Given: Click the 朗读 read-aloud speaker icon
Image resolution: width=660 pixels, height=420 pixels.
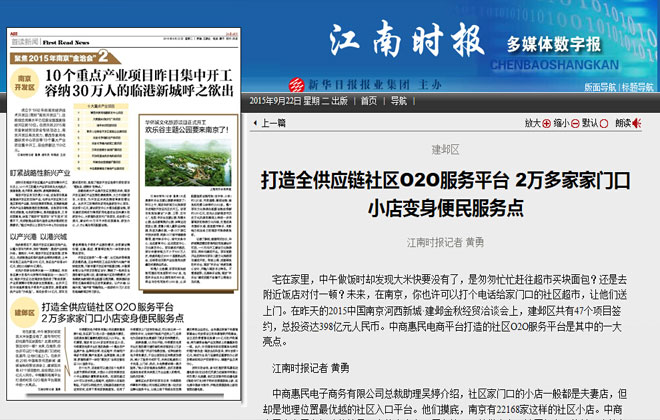Looking at the screenshot, I should tap(638, 123).
